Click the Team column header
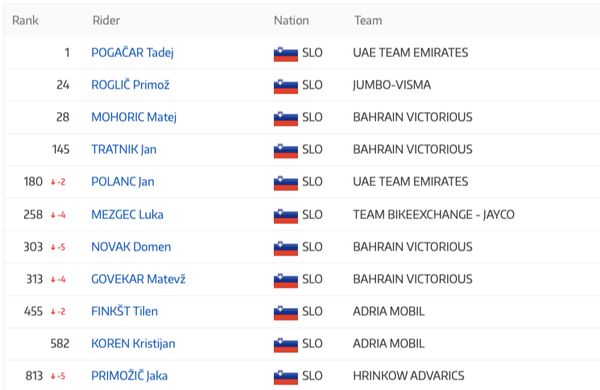Image resolution: width=600 pixels, height=390 pixels. (x=368, y=20)
